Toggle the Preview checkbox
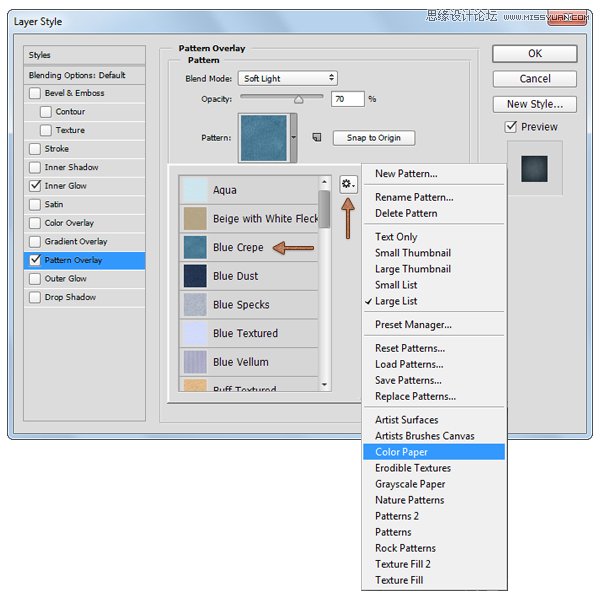600x600 pixels. pos(511,127)
